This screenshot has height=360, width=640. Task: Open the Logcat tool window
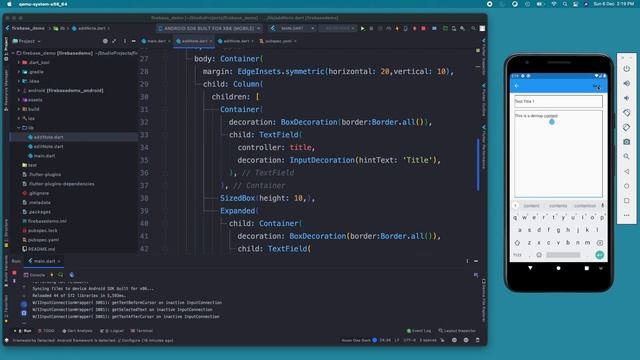(x=112, y=331)
